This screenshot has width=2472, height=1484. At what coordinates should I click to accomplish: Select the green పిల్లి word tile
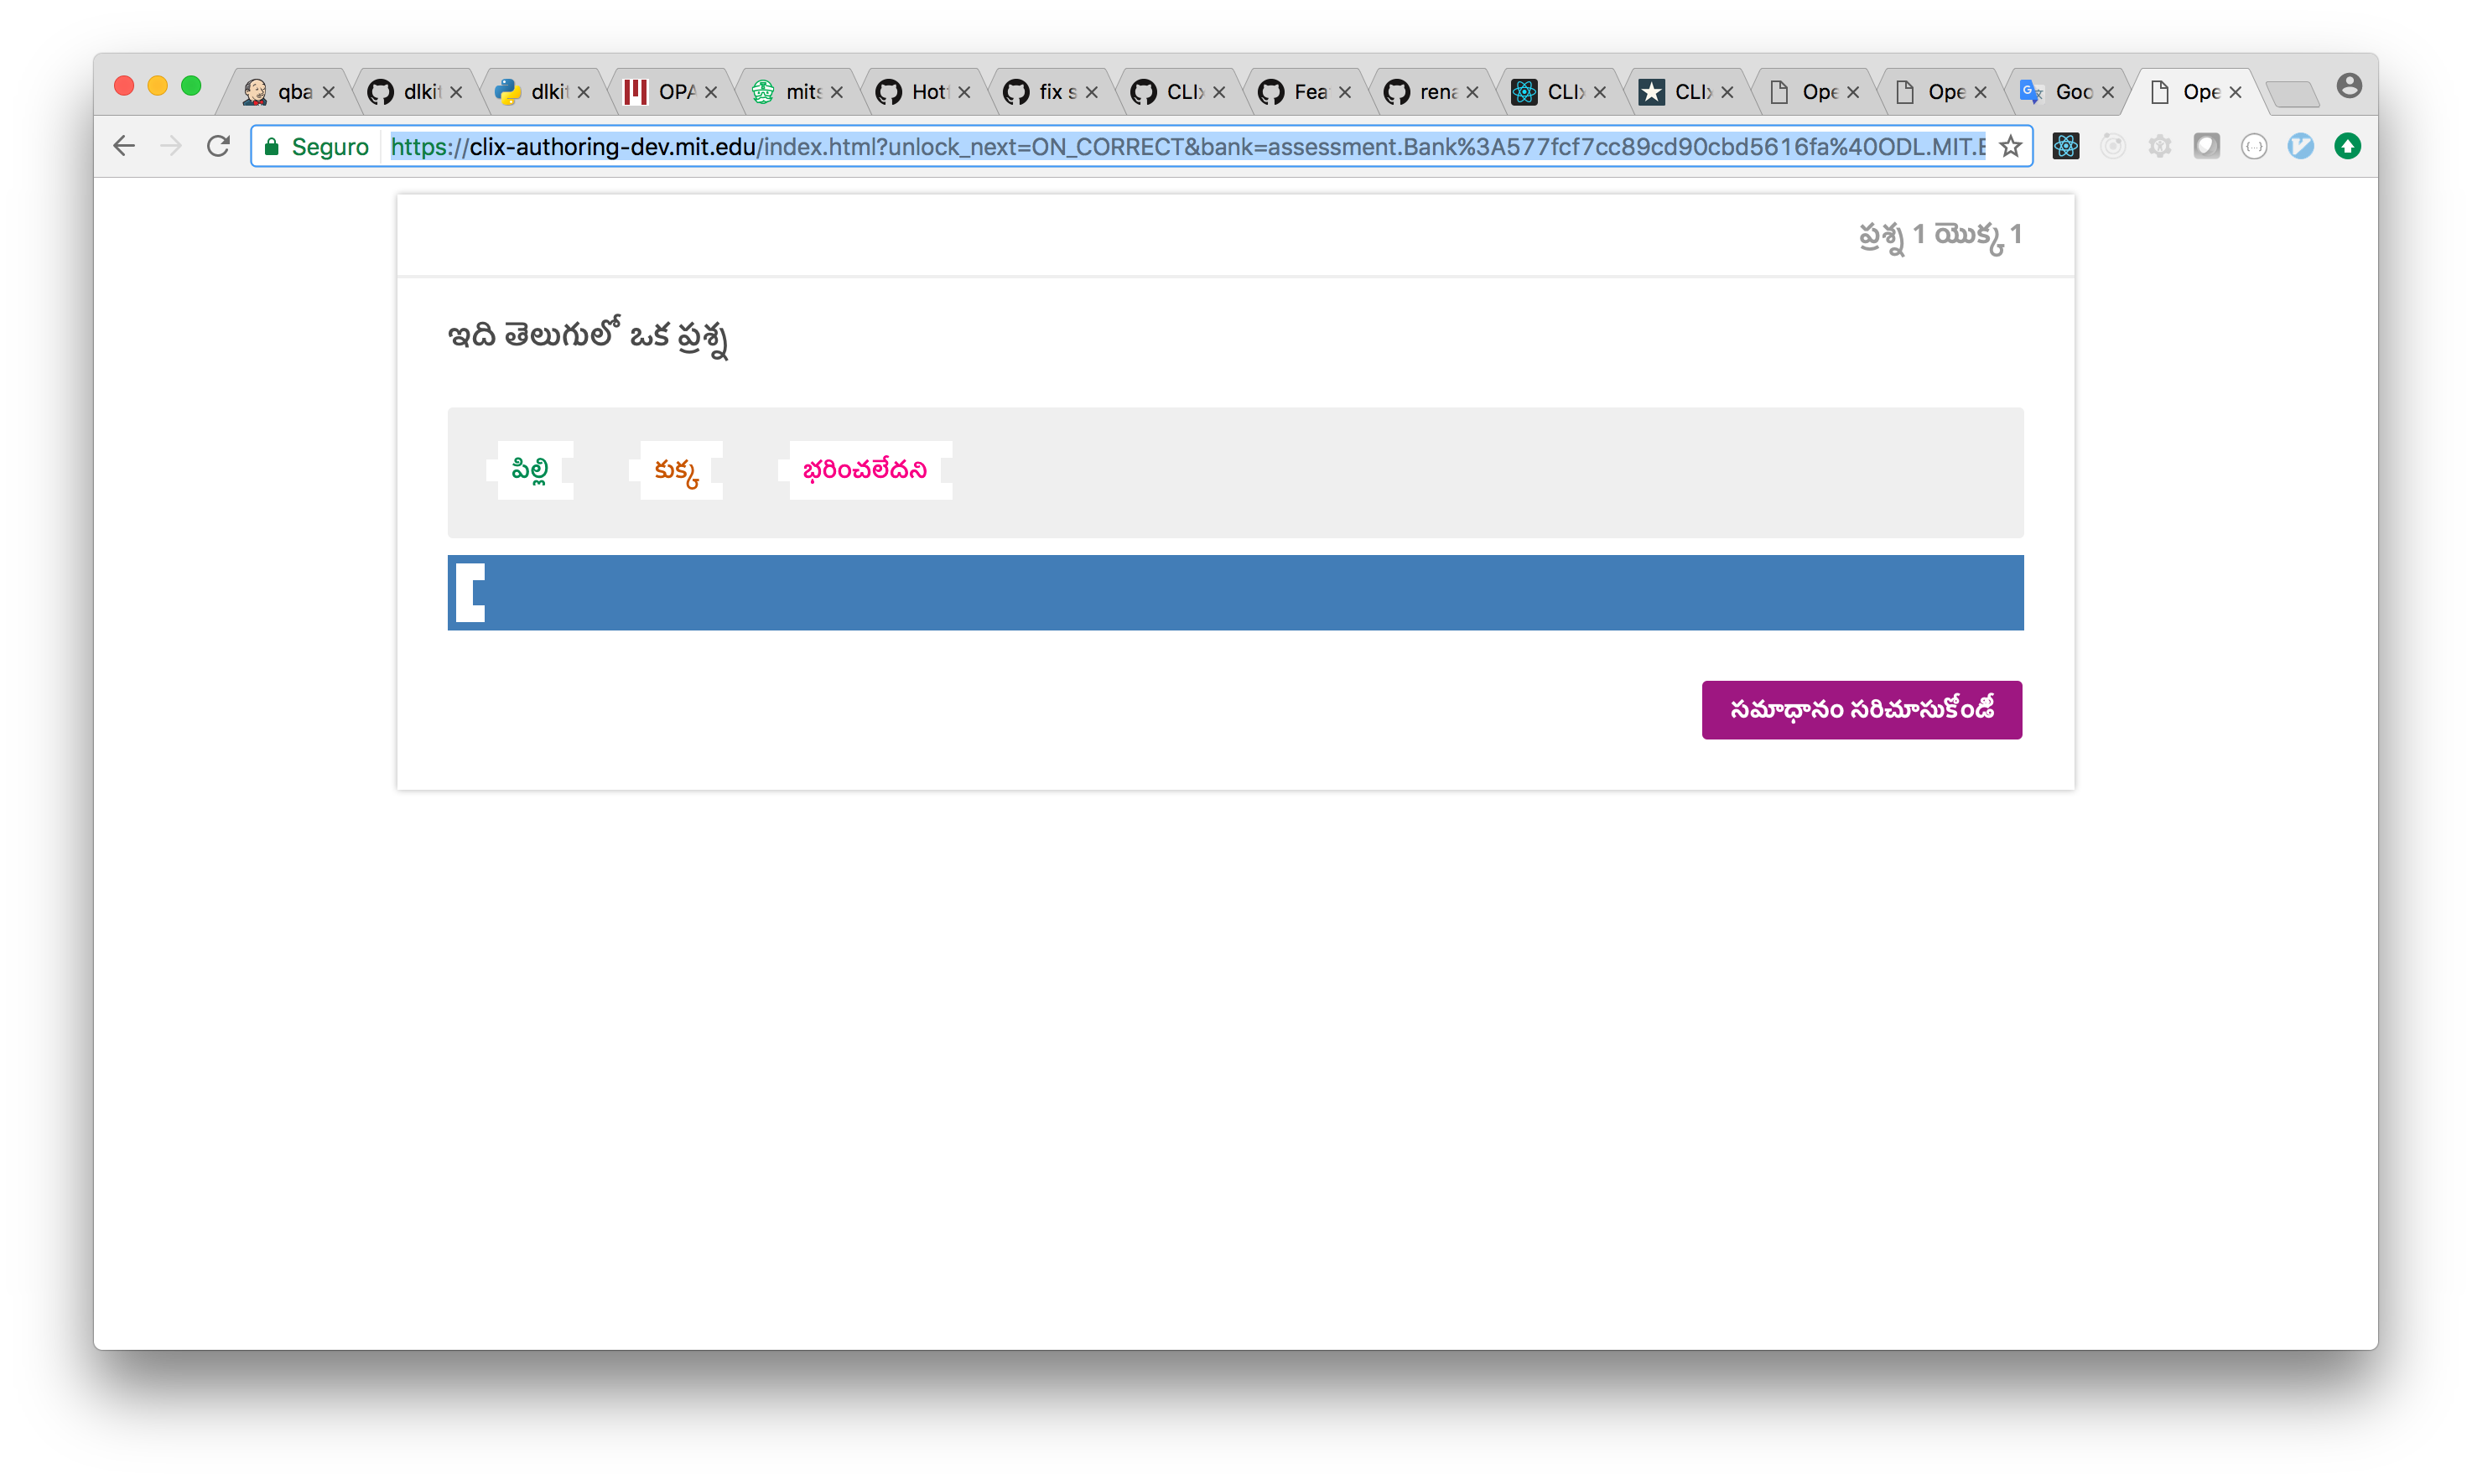pyautogui.click(x=530, y=470)
